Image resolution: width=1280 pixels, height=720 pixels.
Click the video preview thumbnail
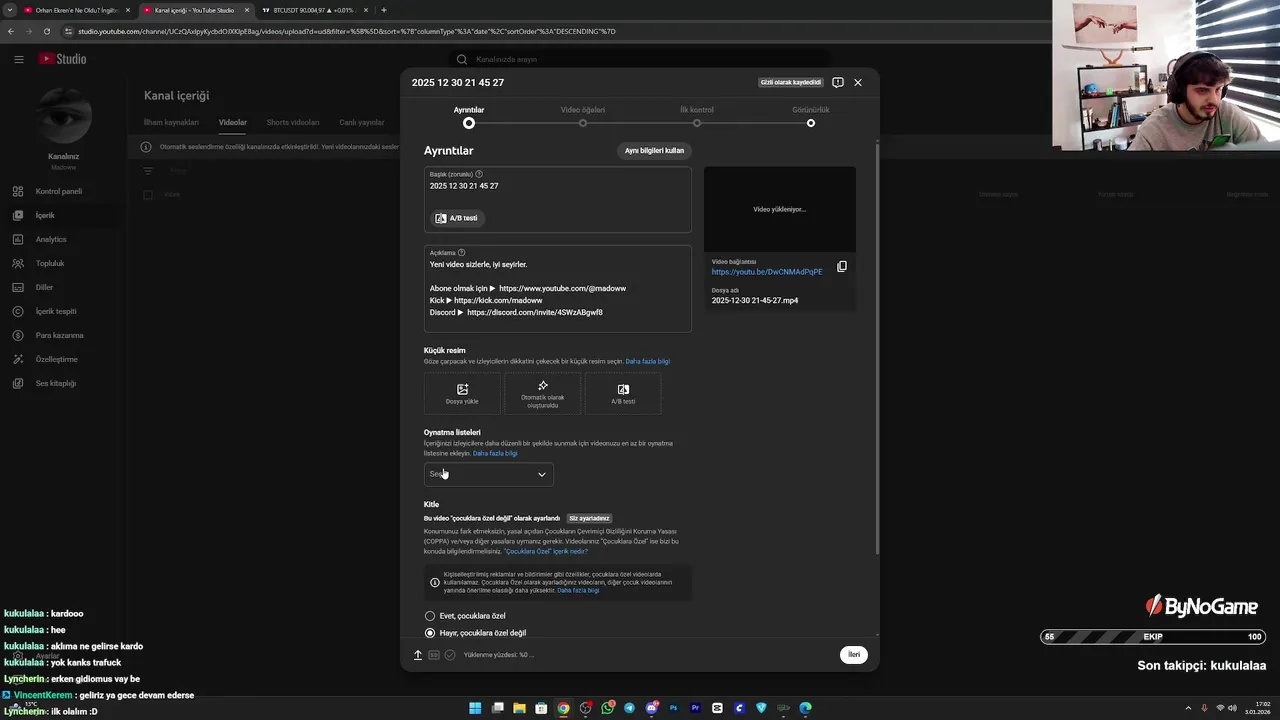(x=780, y=209)
